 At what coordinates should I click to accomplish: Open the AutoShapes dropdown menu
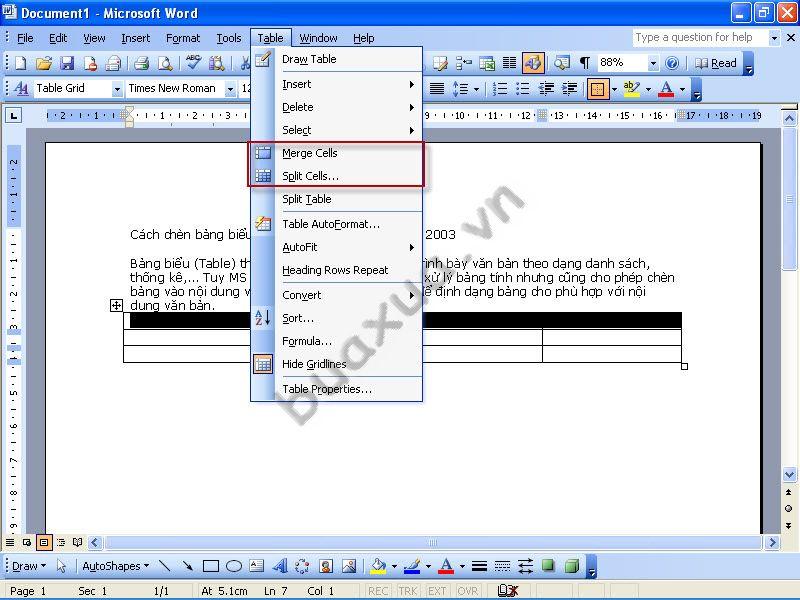[115, 566]
